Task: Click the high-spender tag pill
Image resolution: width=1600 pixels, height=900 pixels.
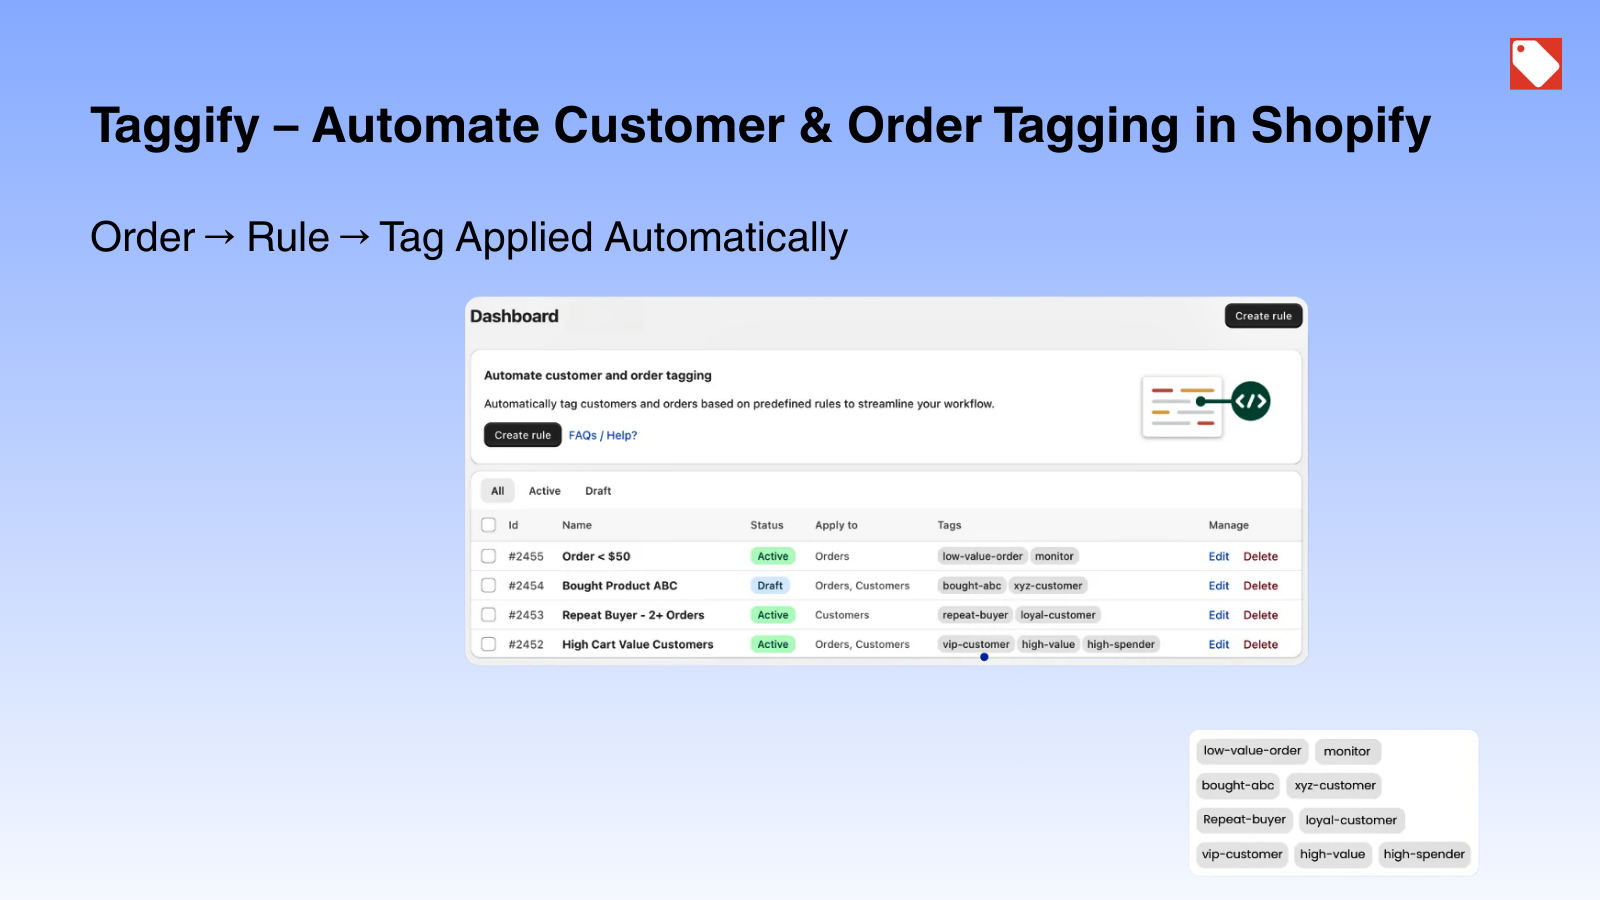Action: [1424, 854]
